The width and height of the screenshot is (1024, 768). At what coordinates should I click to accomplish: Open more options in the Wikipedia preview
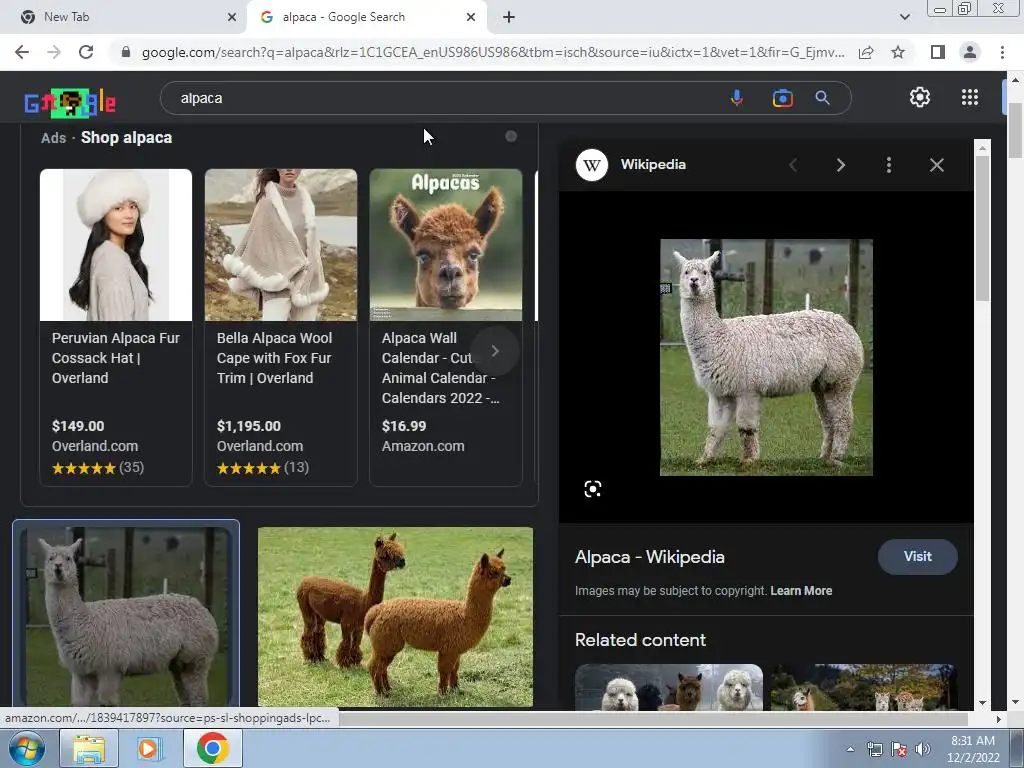(888, 165)
